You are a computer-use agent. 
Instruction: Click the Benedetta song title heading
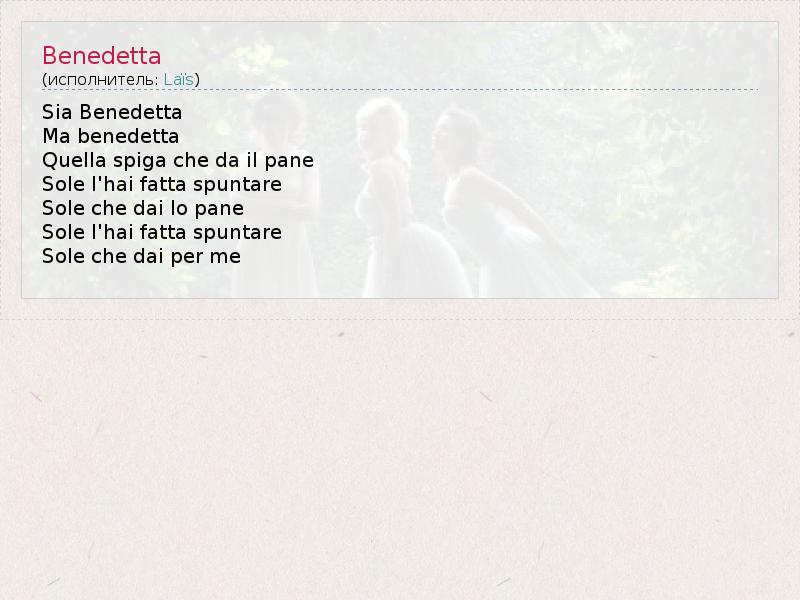pyautogui.click(x=102, y=56)
